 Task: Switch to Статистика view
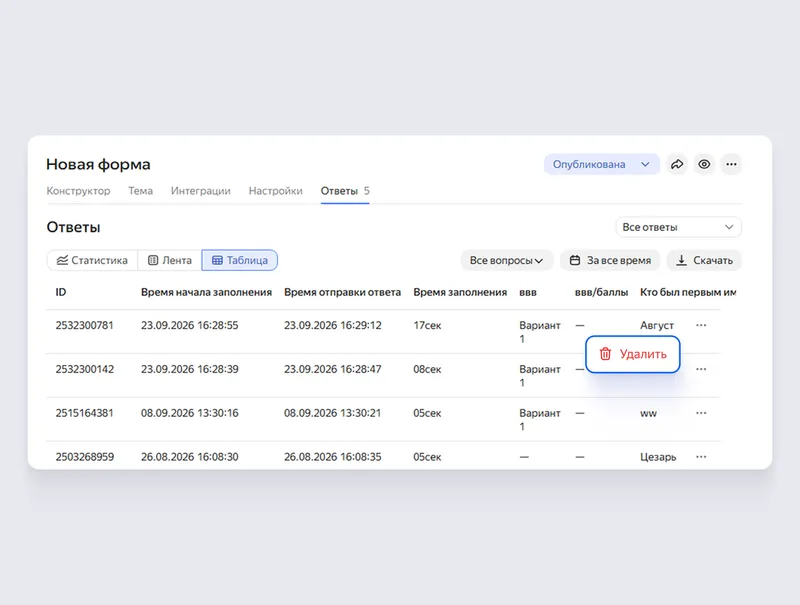92,260
